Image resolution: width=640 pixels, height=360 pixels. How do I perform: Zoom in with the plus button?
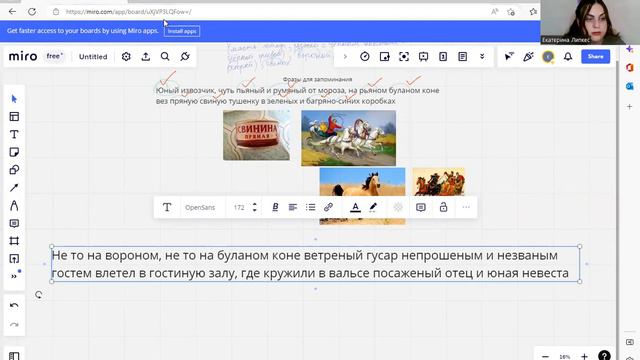(x=584, y=356)
